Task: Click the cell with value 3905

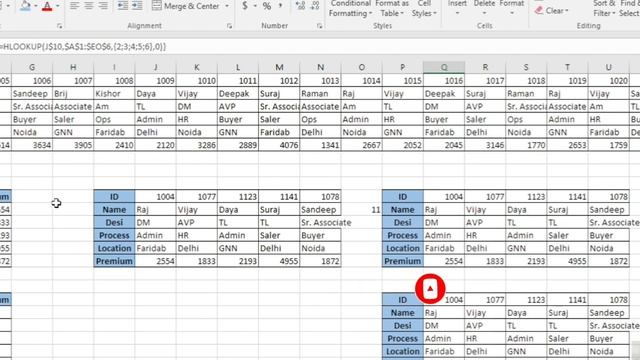Action: [73, 145]
